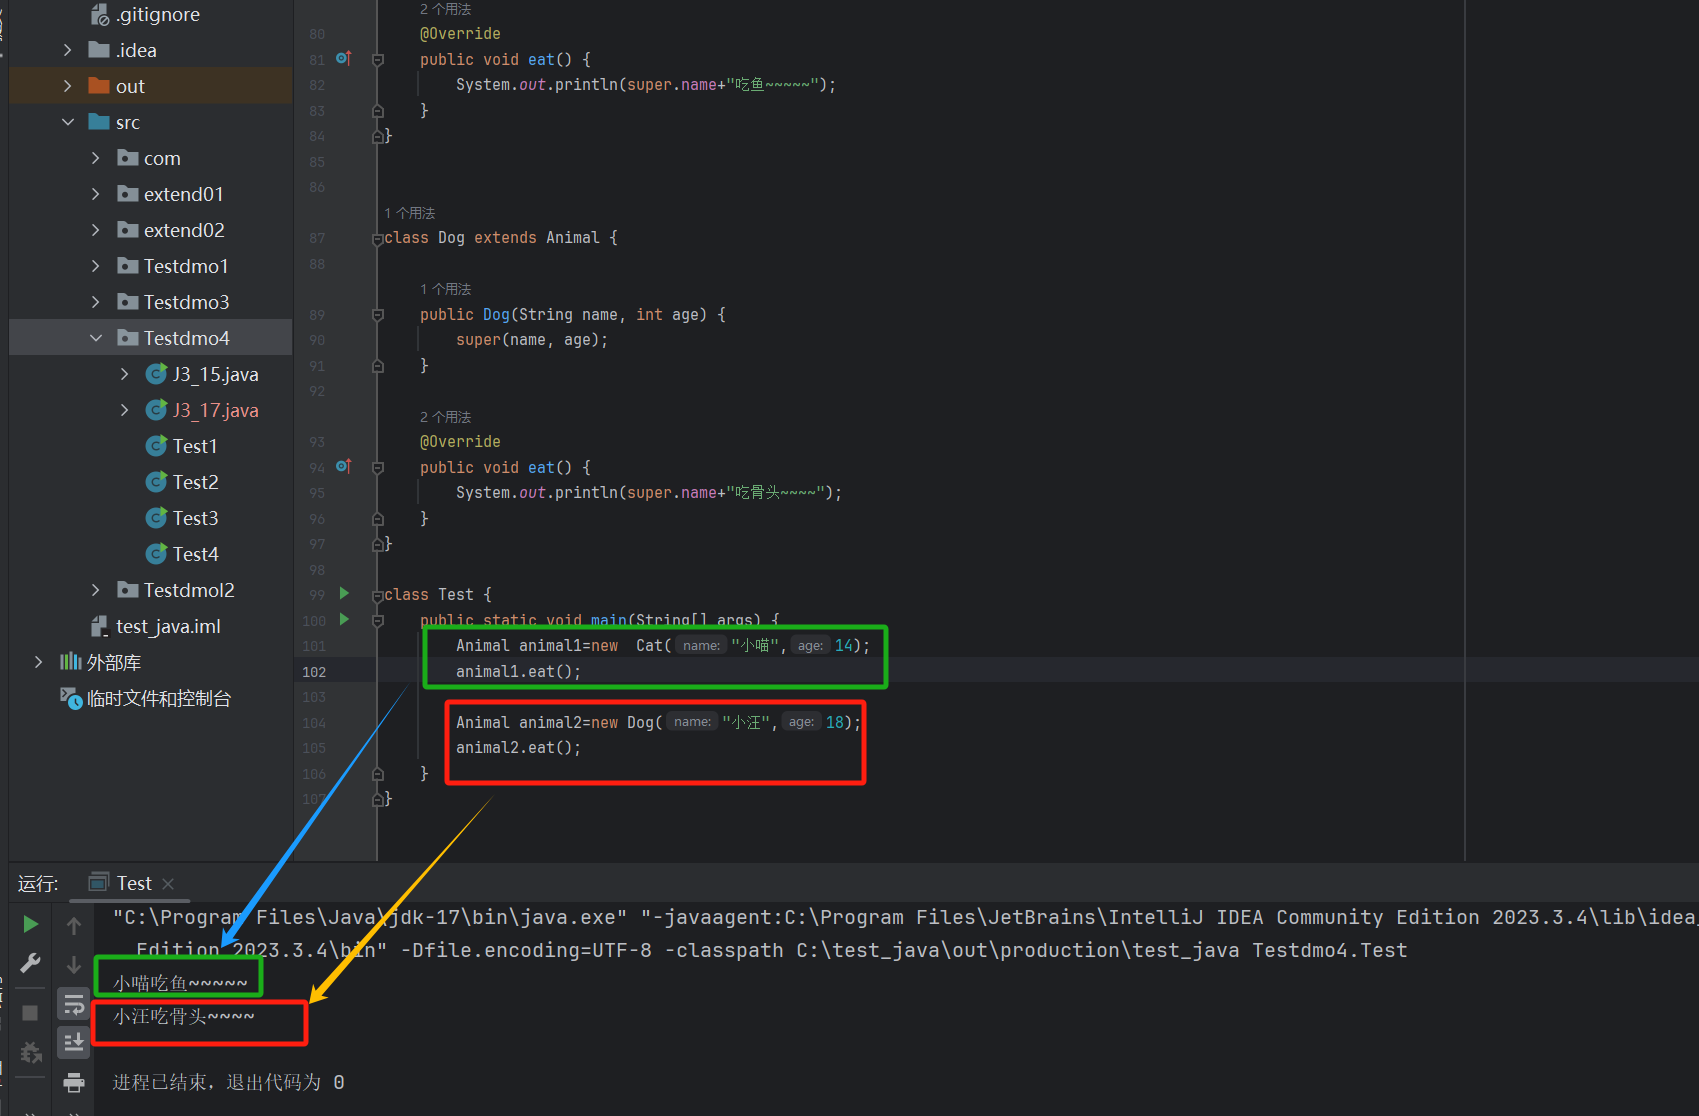
Task: Click '2 个用法' hint above line 93
Action: (445, 417)
